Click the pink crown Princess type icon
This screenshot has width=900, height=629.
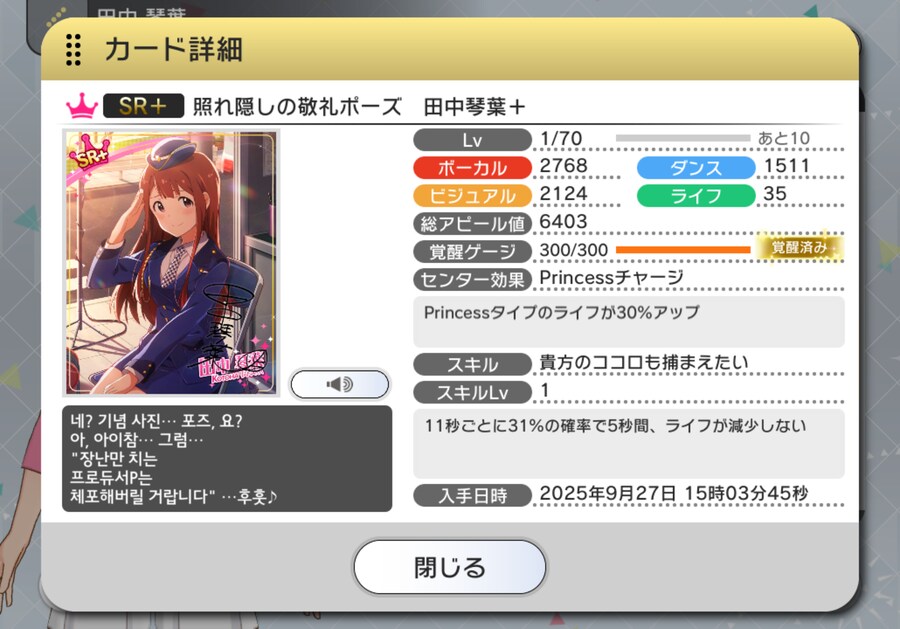82,106
